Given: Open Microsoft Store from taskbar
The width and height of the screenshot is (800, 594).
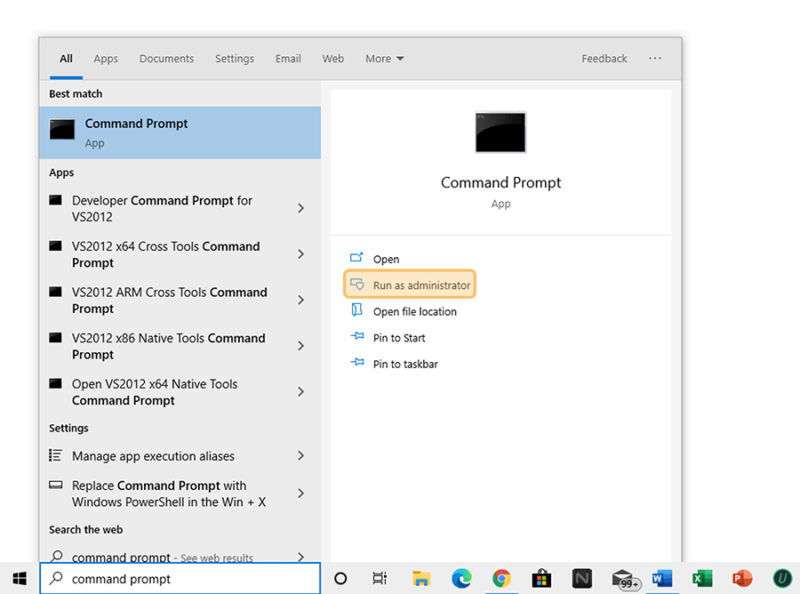Looking at the screenshot, I should pos(541,579).
